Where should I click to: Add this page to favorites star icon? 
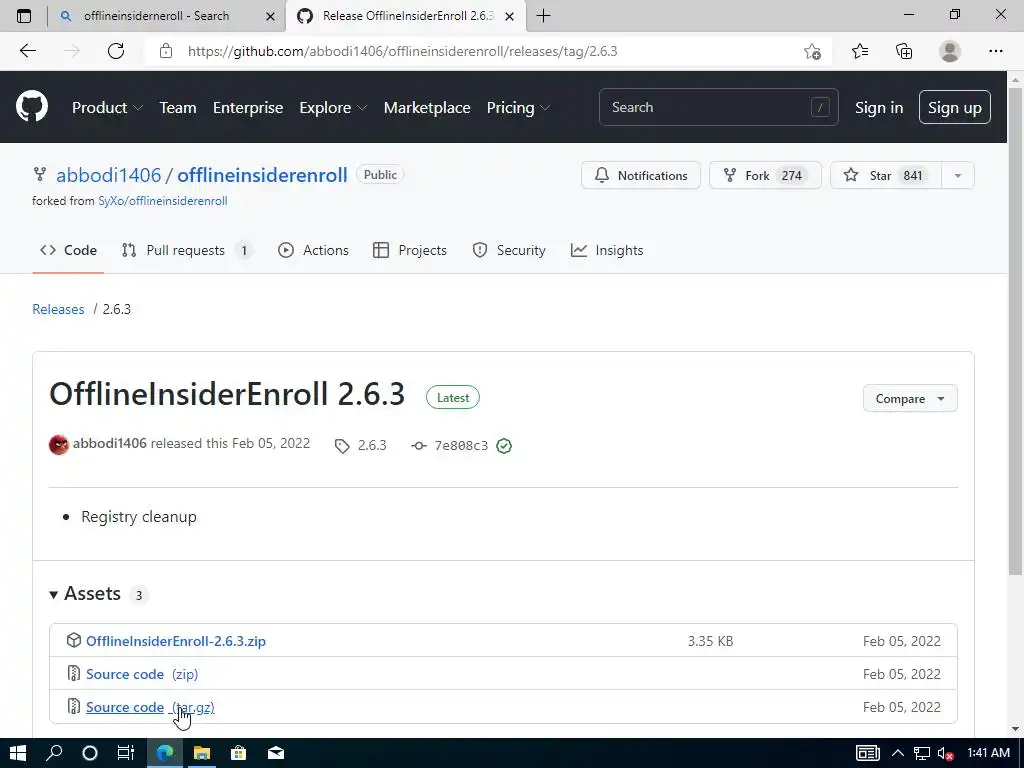812,51
